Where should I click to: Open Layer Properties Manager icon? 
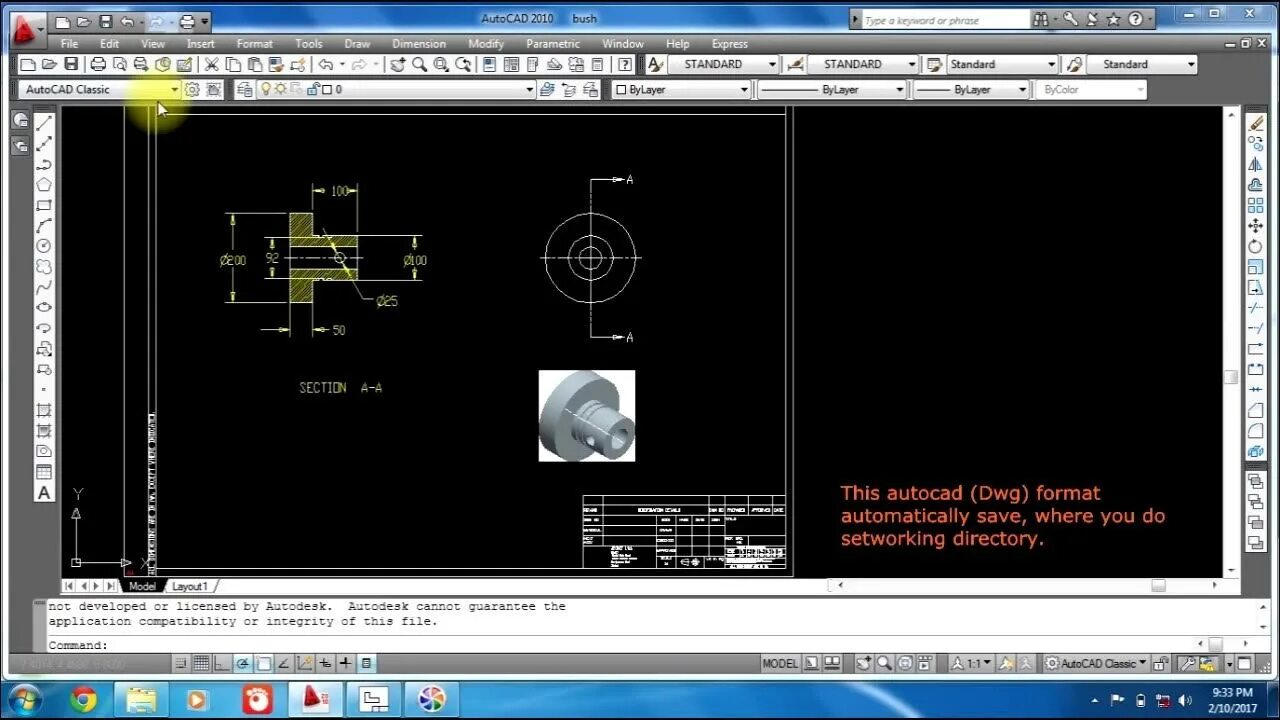pyautogui.click(x=245, y=89)
